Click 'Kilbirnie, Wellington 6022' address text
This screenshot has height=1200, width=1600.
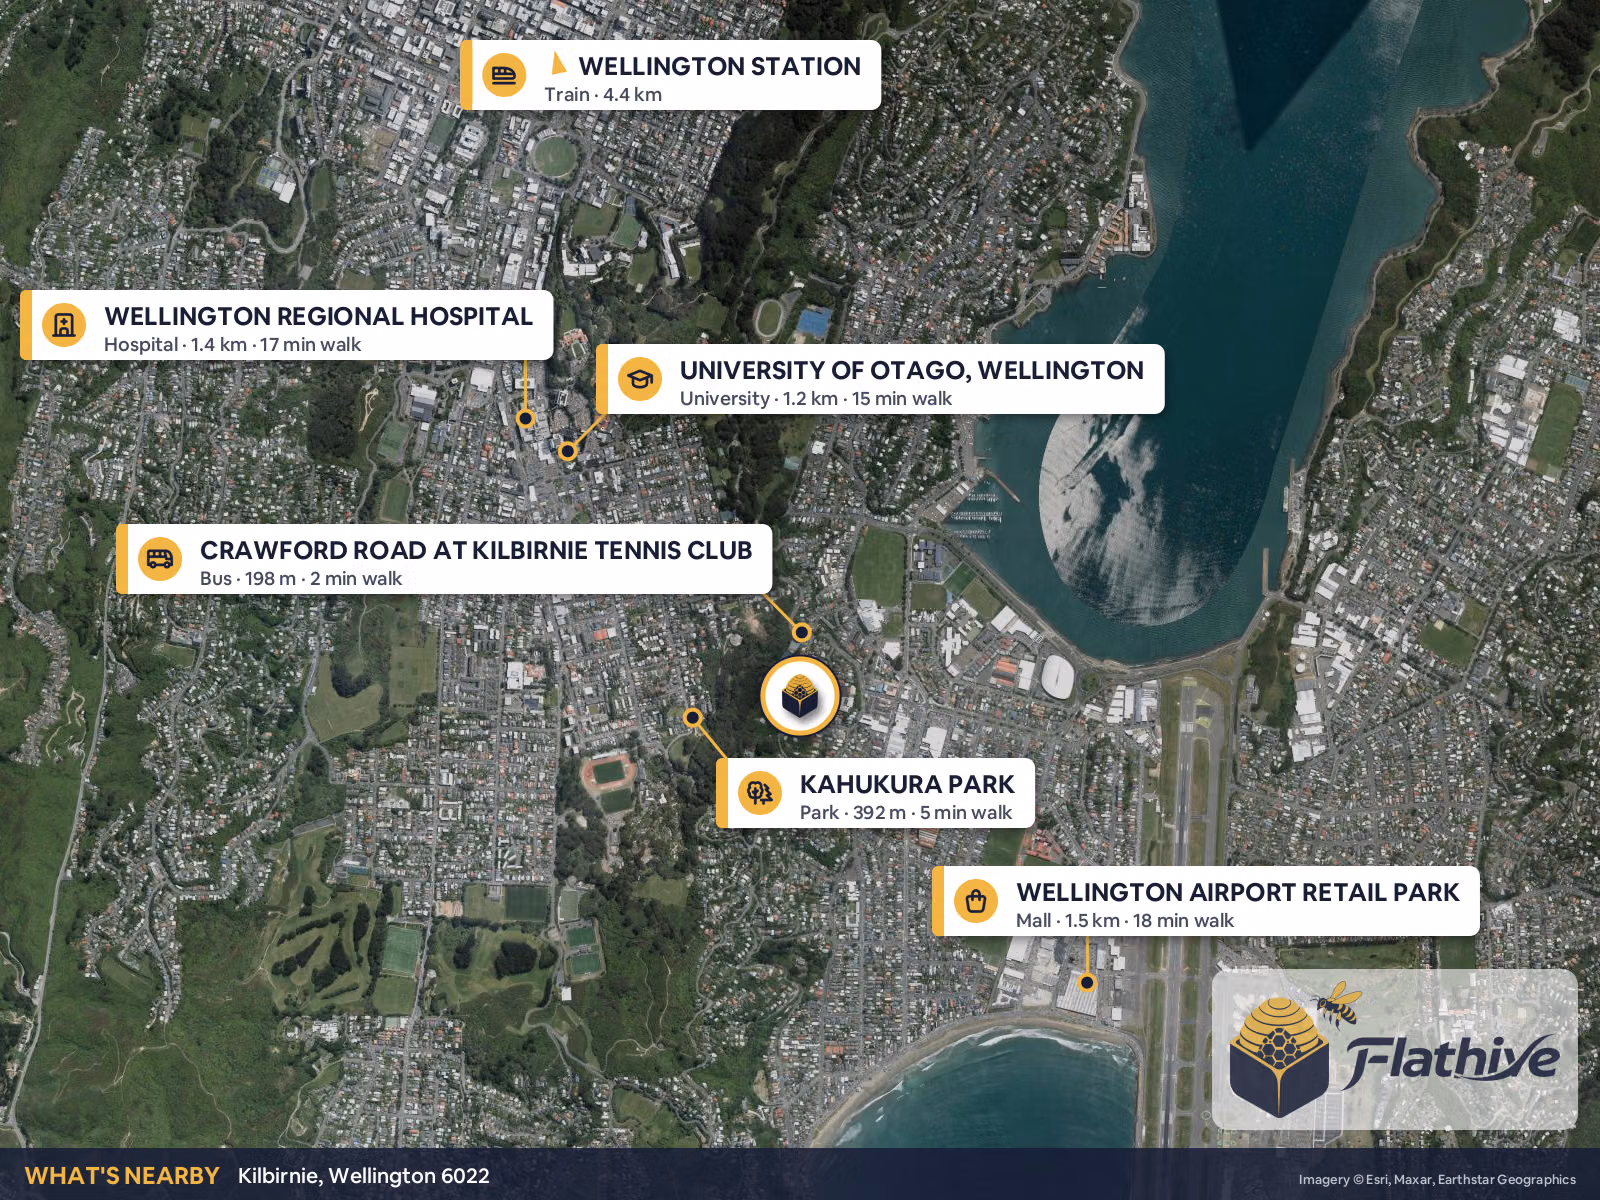364,1176
